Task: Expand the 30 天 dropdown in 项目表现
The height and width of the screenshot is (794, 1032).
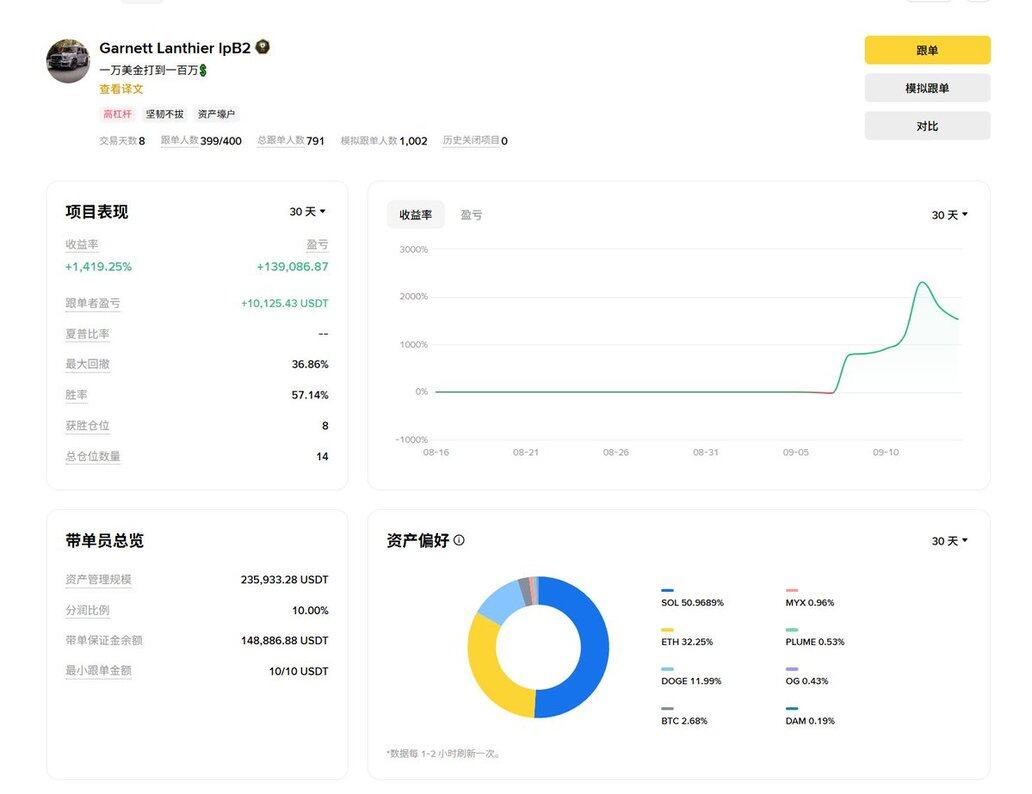Action: pyautogui.click(x=307, y=211)
